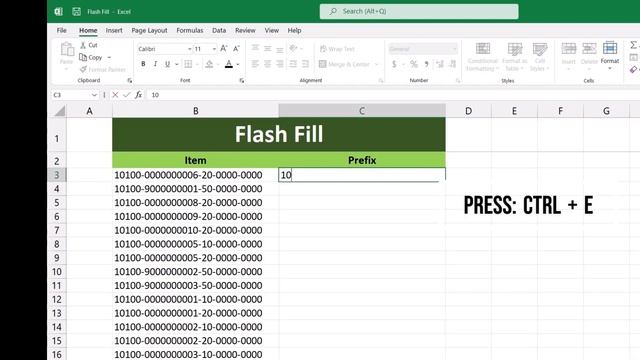Decrease font size with small A icon
640x360 pixels.
click(x=236, y=49)
